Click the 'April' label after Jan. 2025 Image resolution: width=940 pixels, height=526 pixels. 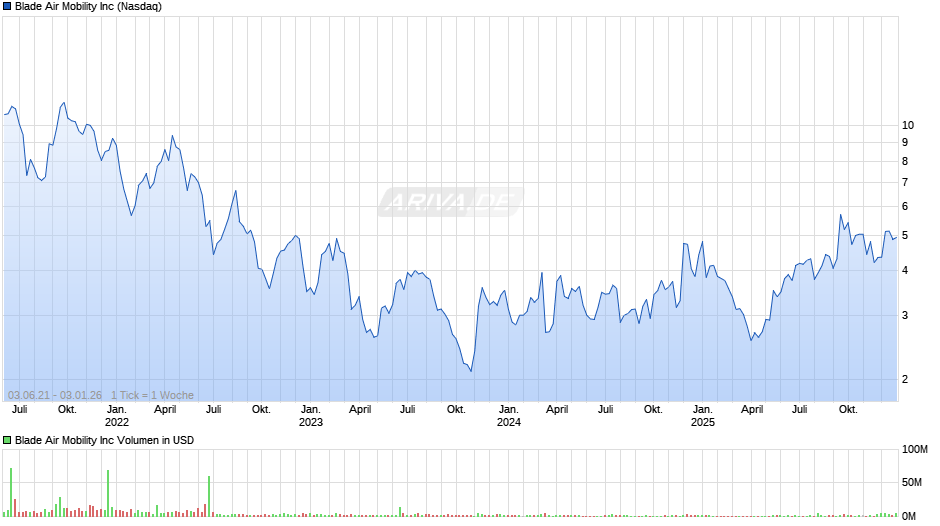click(752, 409)
